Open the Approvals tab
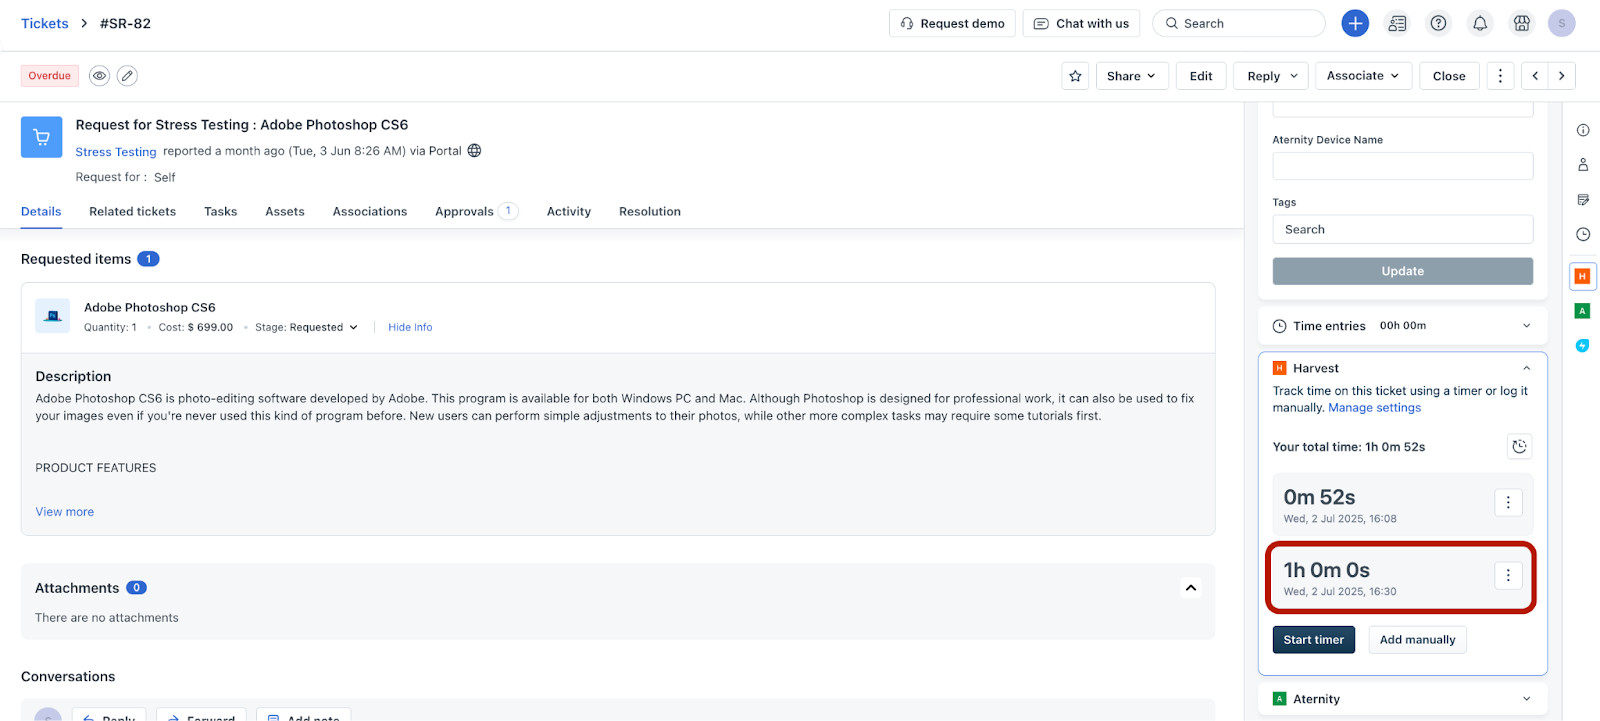 (x=476, y=212)
